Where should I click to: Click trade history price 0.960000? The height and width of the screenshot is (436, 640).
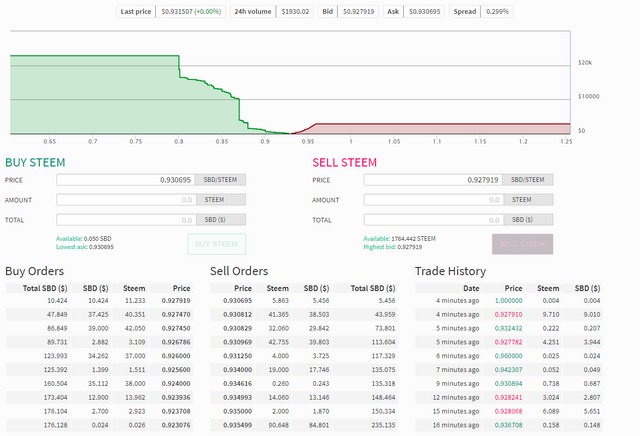pyautogui.click(x=509, y=356)
